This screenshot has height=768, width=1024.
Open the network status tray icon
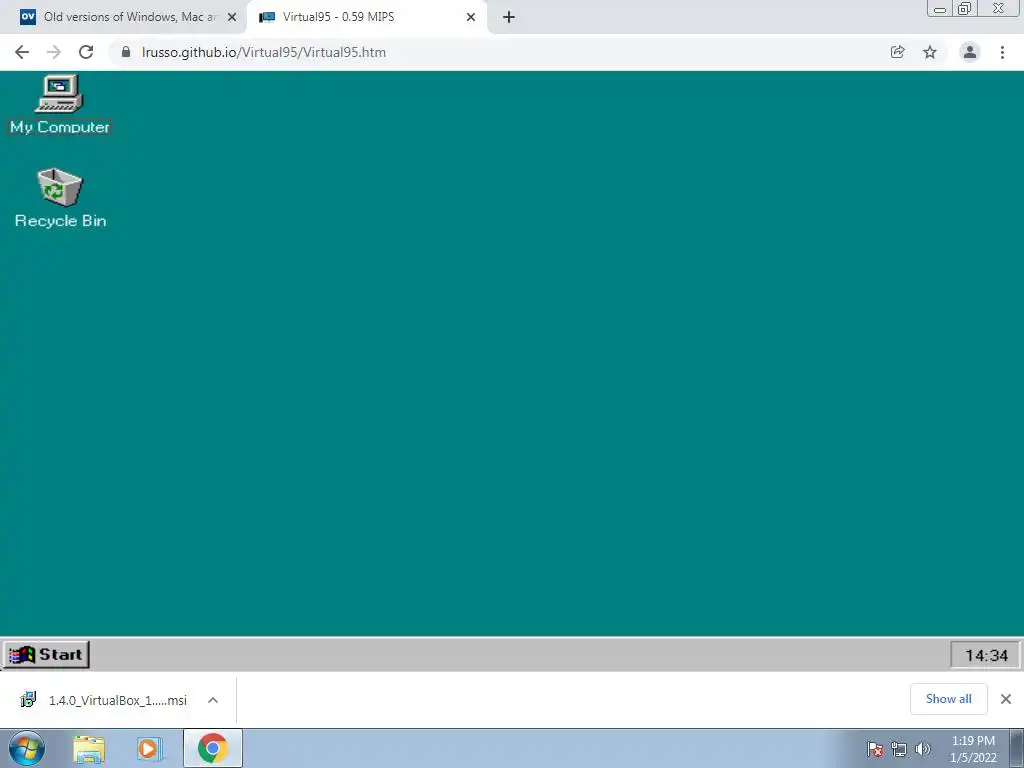pyautogui.click(x=899, y=749)
